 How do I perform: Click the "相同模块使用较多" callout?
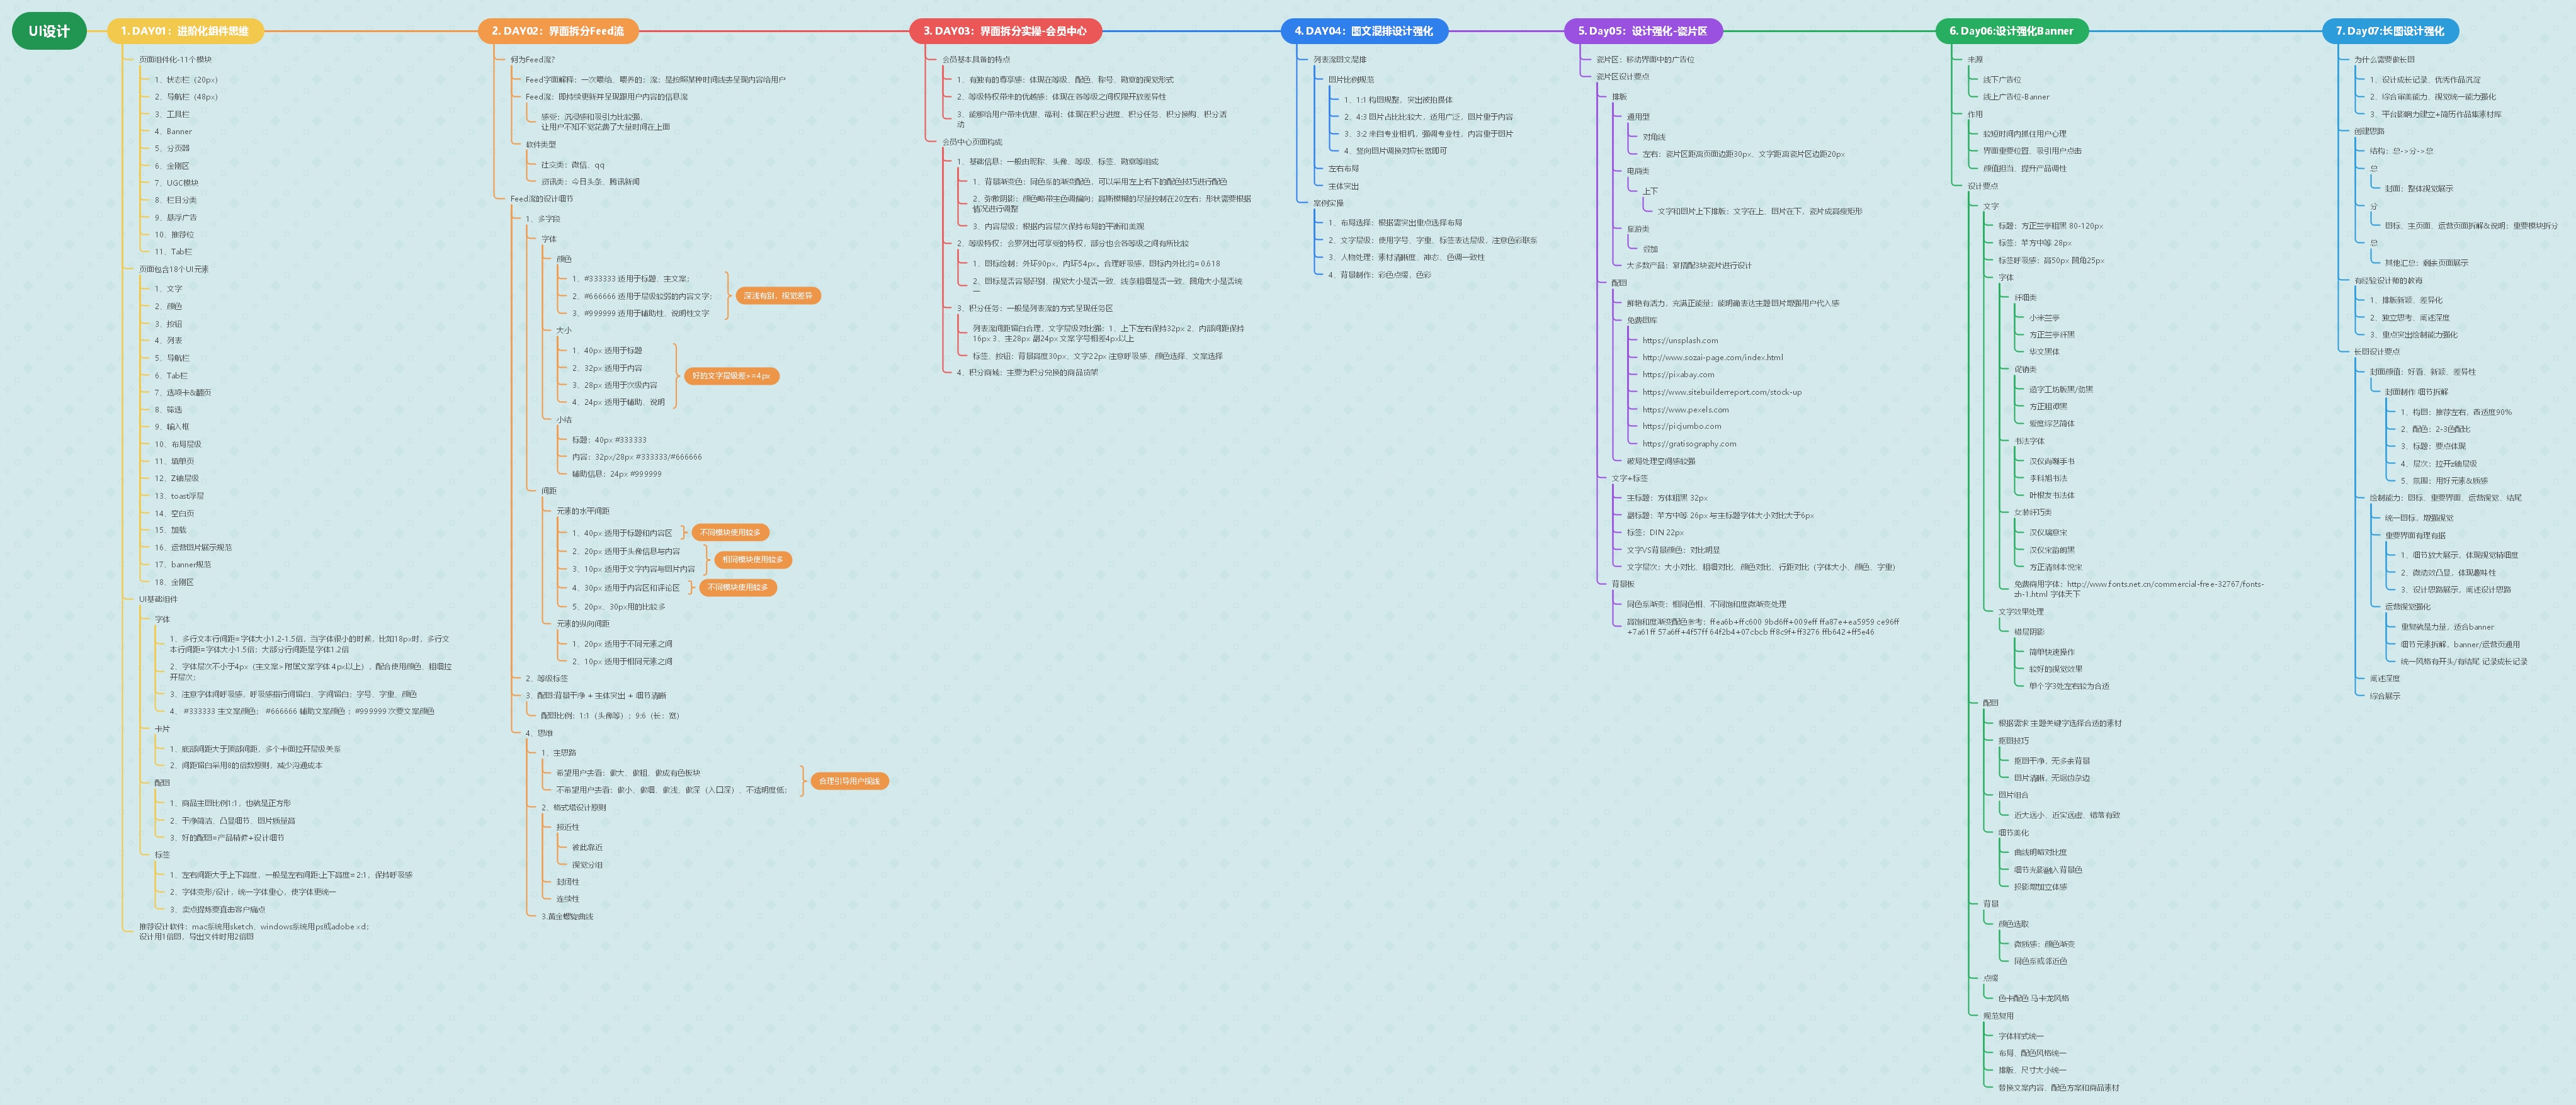(x=753, y=560)
